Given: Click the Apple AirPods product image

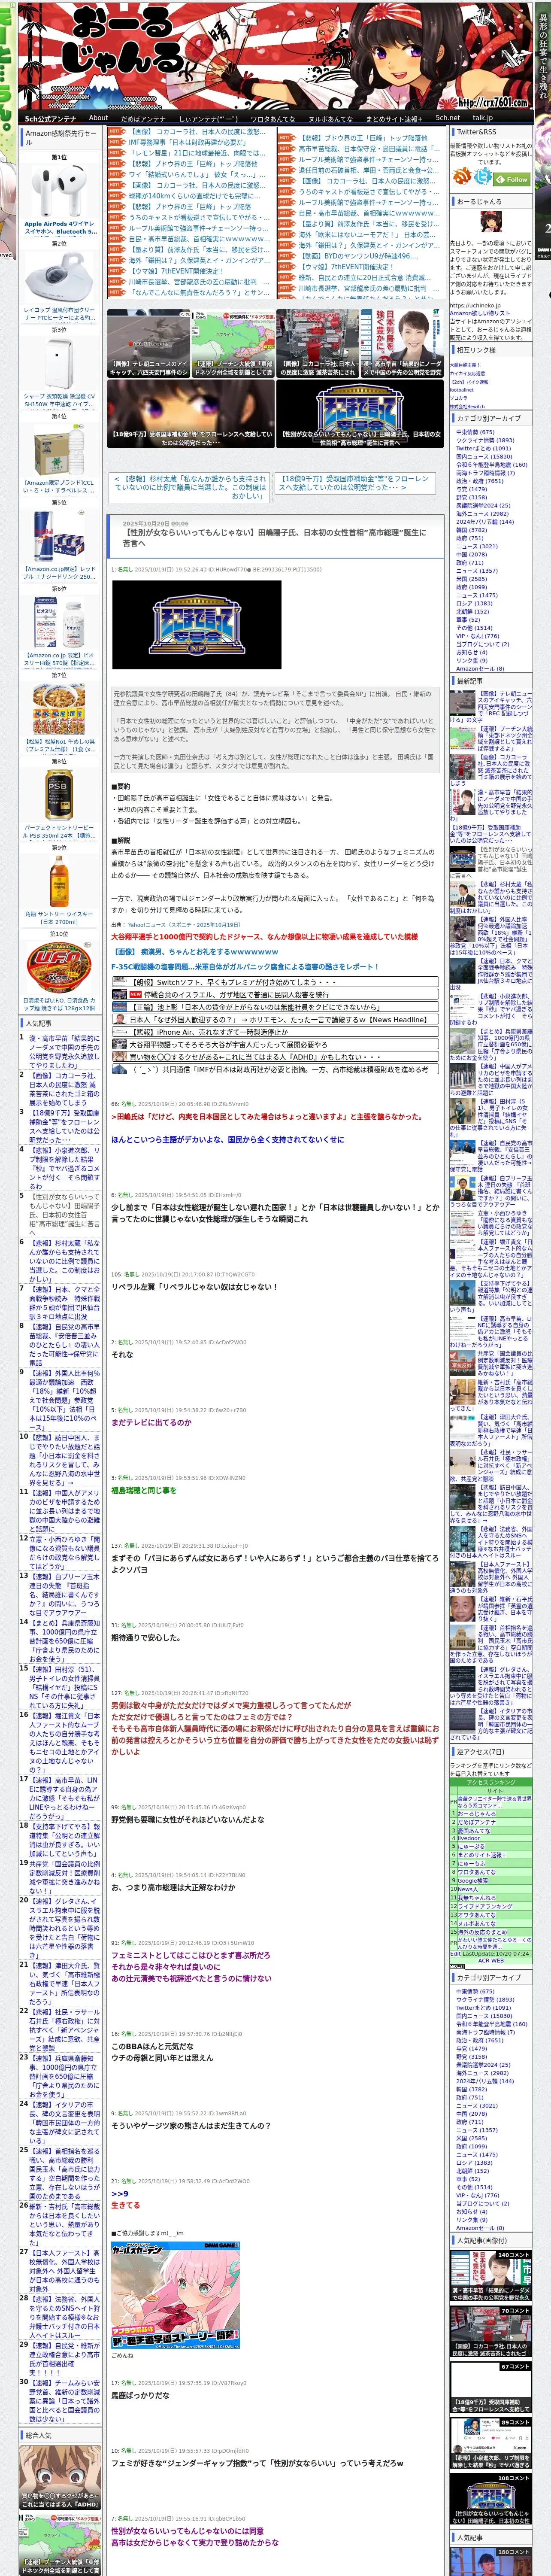Looking at the screenshot, I should [x=59, y=192].
